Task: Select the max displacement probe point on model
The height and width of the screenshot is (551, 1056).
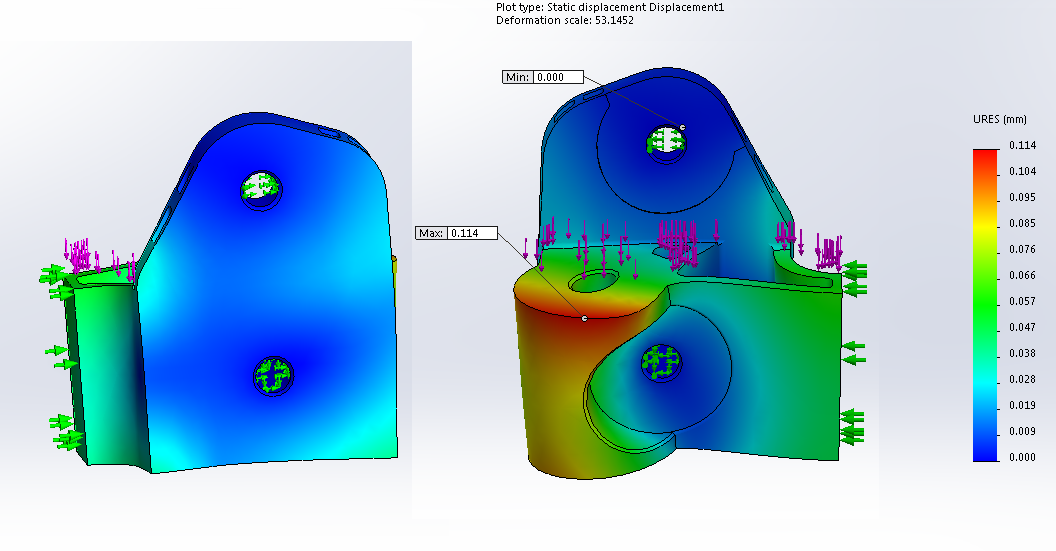Action: pos(584,318)
